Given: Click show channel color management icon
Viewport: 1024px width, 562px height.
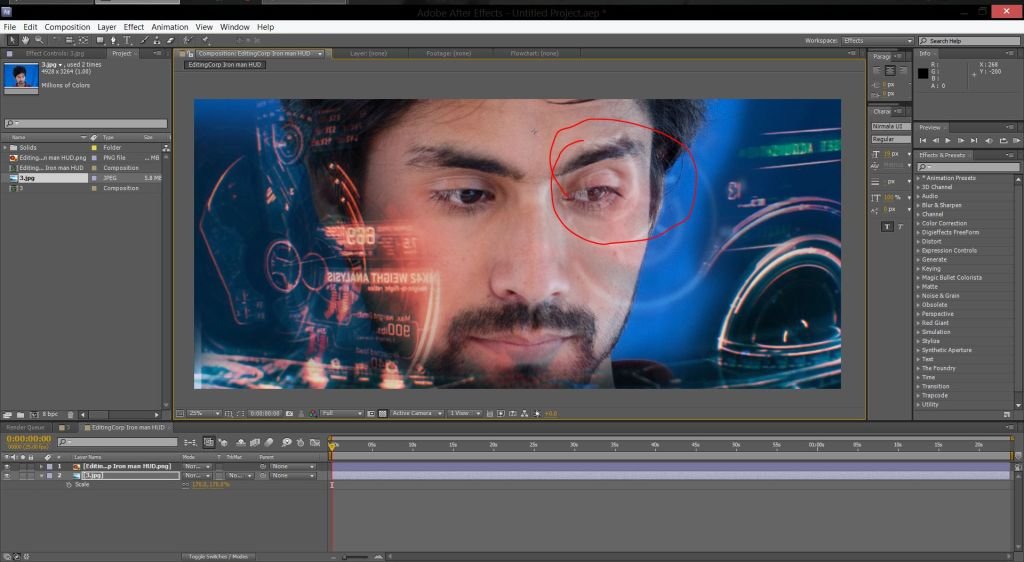Looking at the screenshot, I should 313,413.
